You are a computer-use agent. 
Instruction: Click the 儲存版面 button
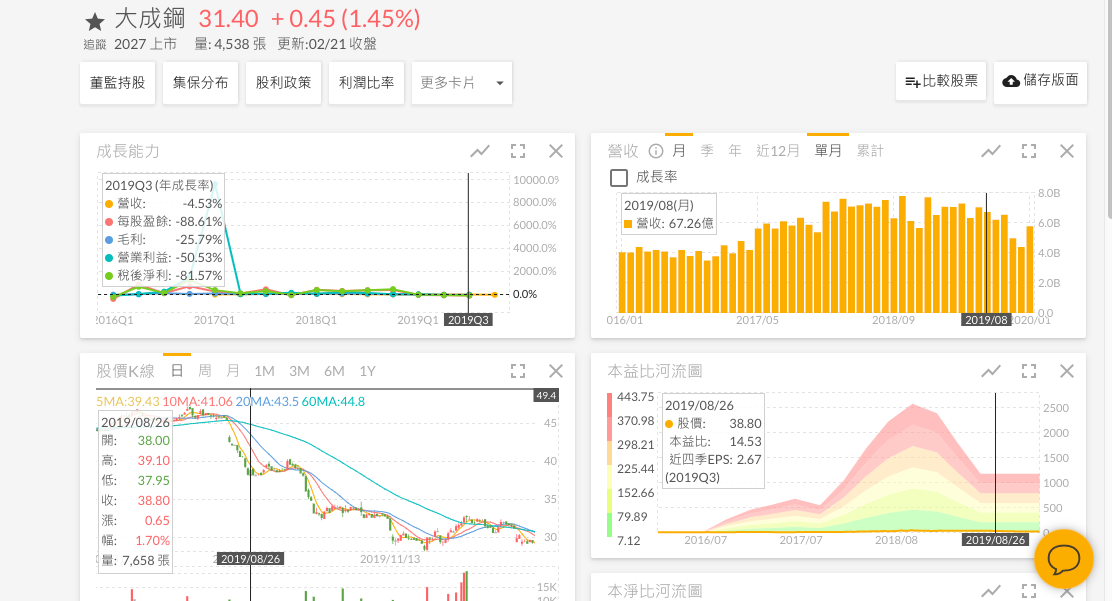point(1040,81)
